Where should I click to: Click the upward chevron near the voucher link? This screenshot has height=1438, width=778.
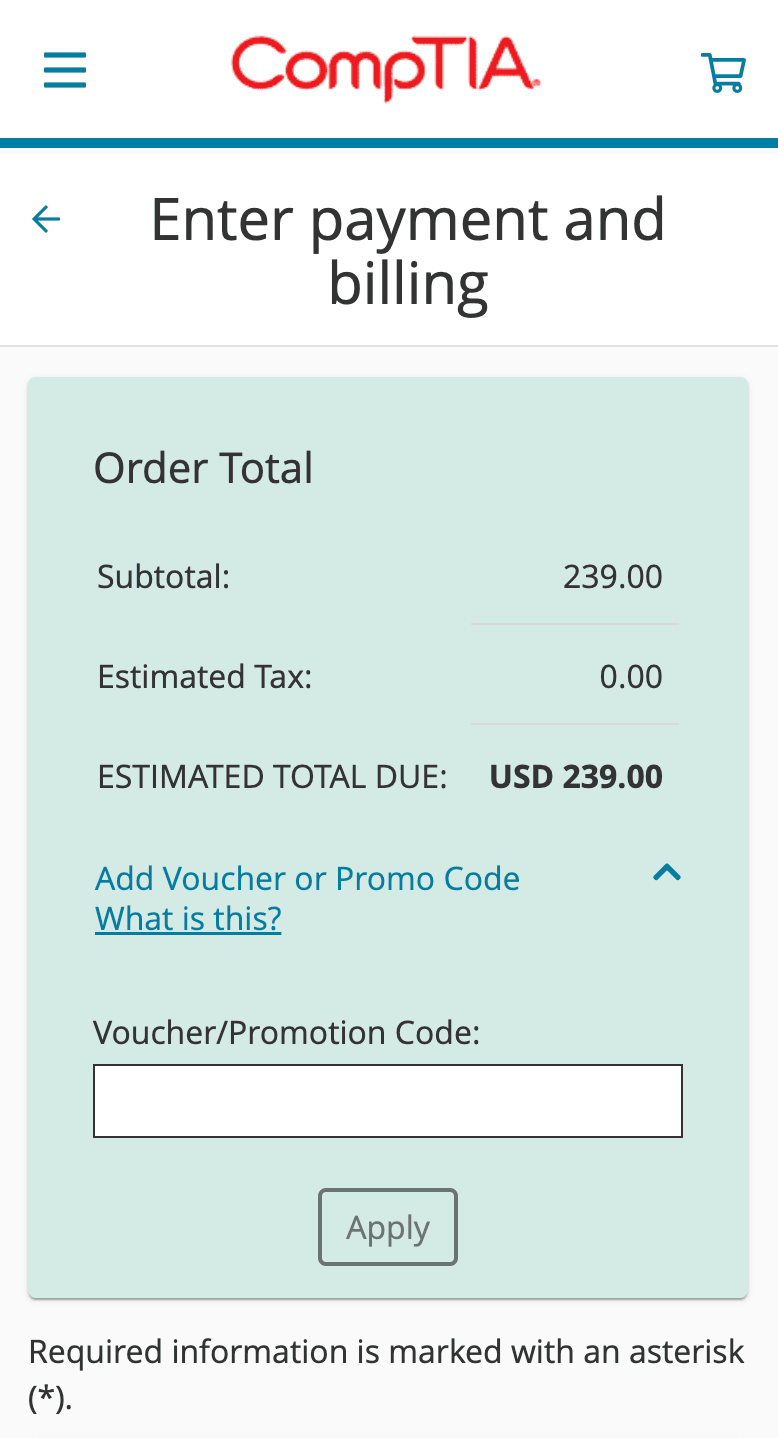click(x=667, y=873)
